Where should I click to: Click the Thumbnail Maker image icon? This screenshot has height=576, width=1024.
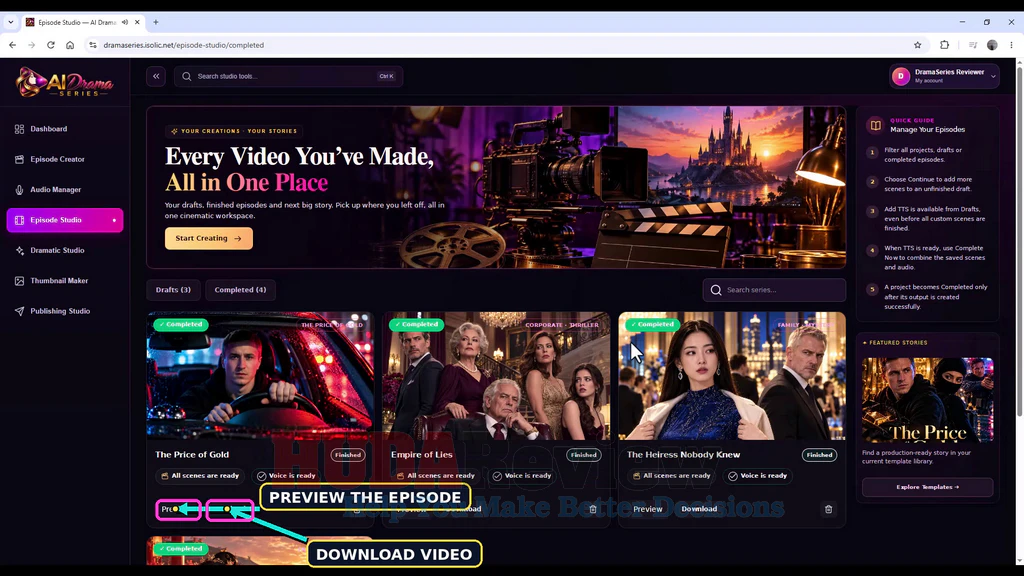tap(20, 281)
